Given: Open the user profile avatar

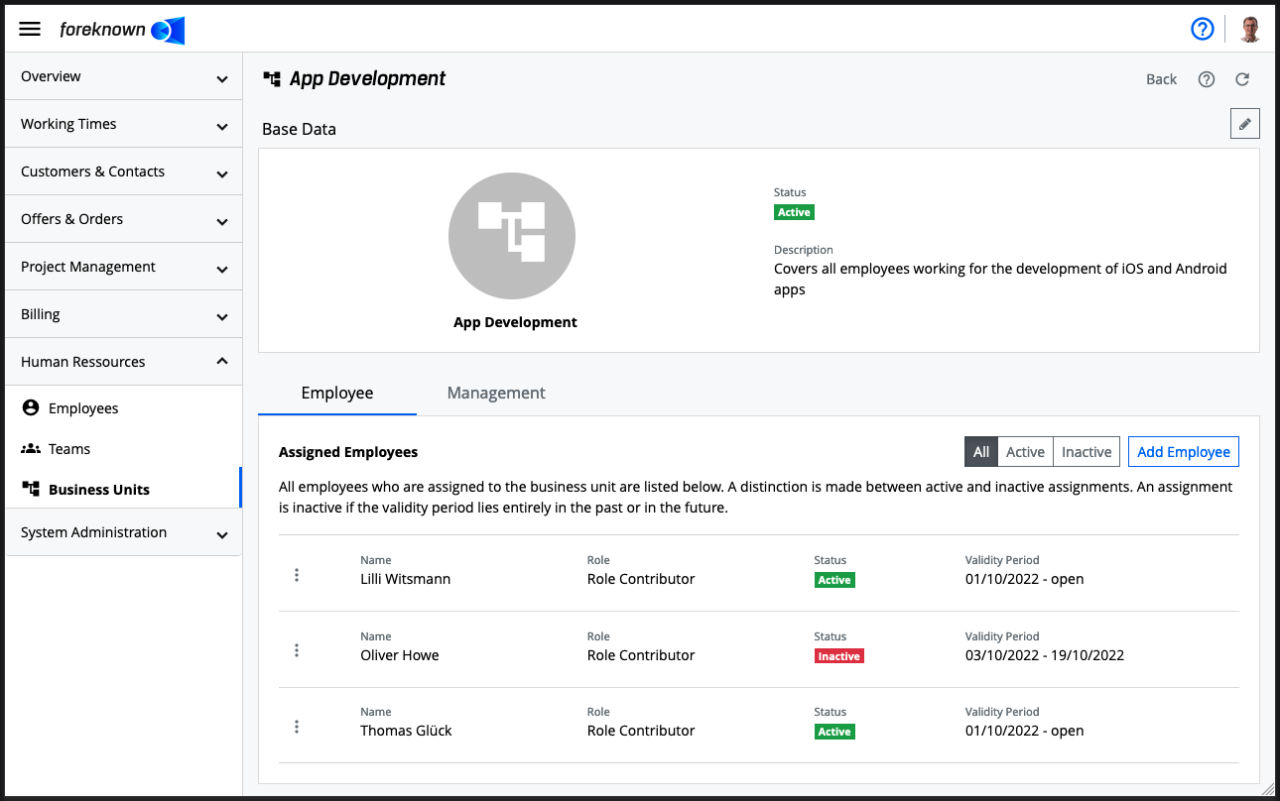Looking at the screenshot, I should (x=1249, y=29).
